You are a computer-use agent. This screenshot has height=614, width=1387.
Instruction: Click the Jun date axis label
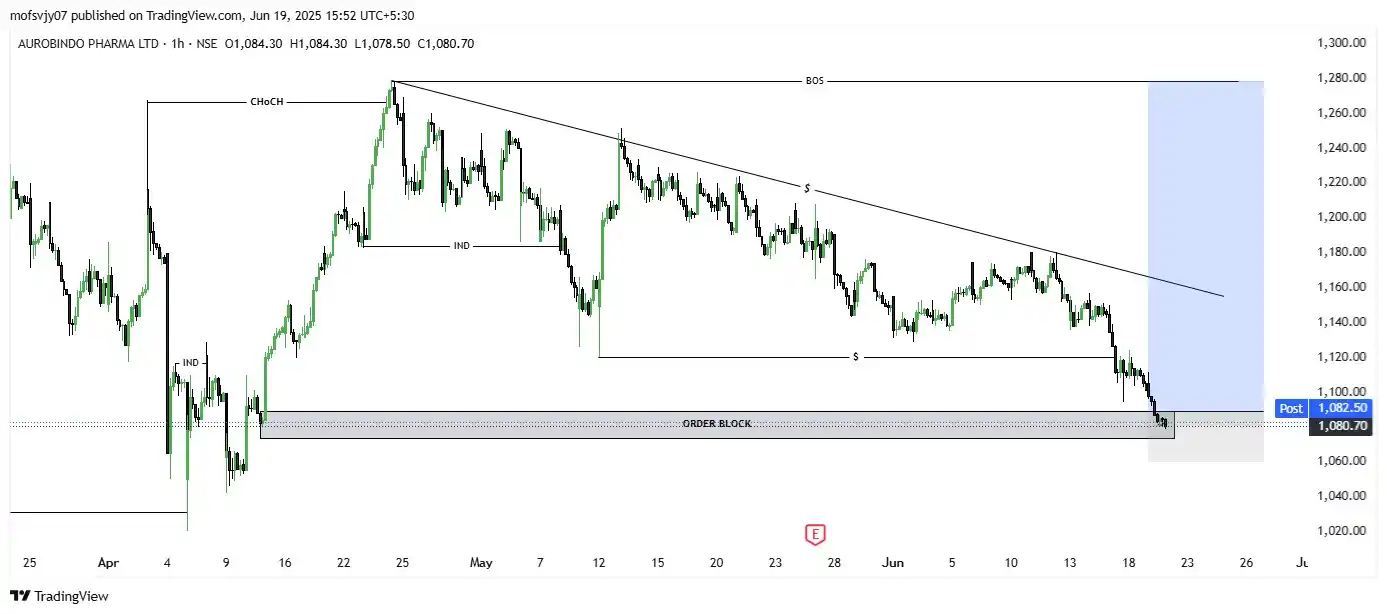893,563
